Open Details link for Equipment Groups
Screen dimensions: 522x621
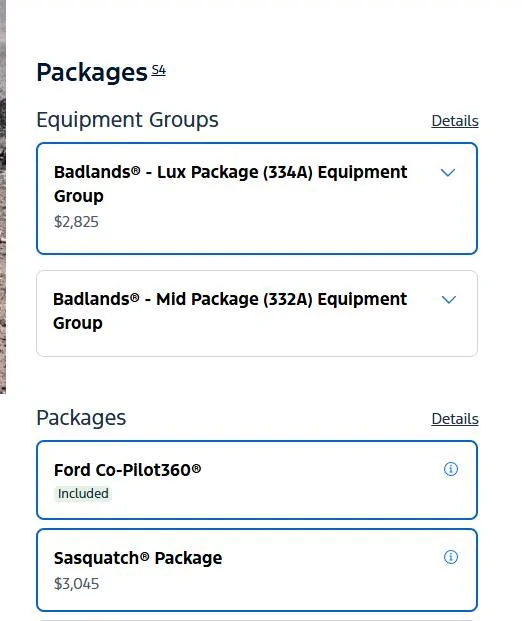click(455, 121)
